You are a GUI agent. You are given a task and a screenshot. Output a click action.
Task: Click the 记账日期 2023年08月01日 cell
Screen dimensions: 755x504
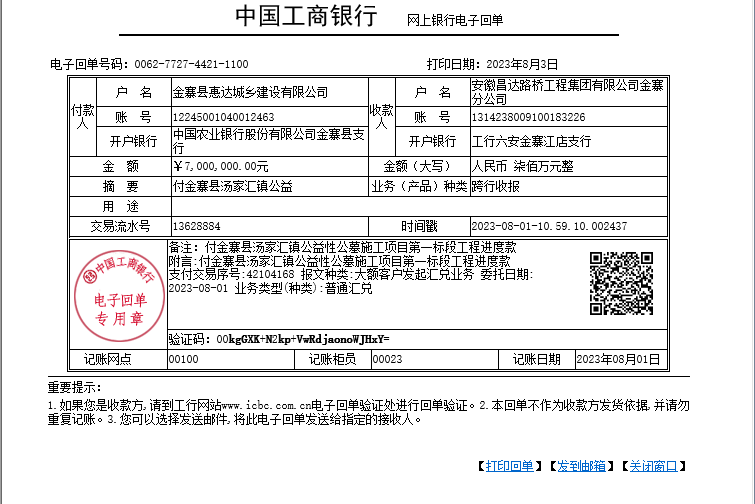coord(619,359)
